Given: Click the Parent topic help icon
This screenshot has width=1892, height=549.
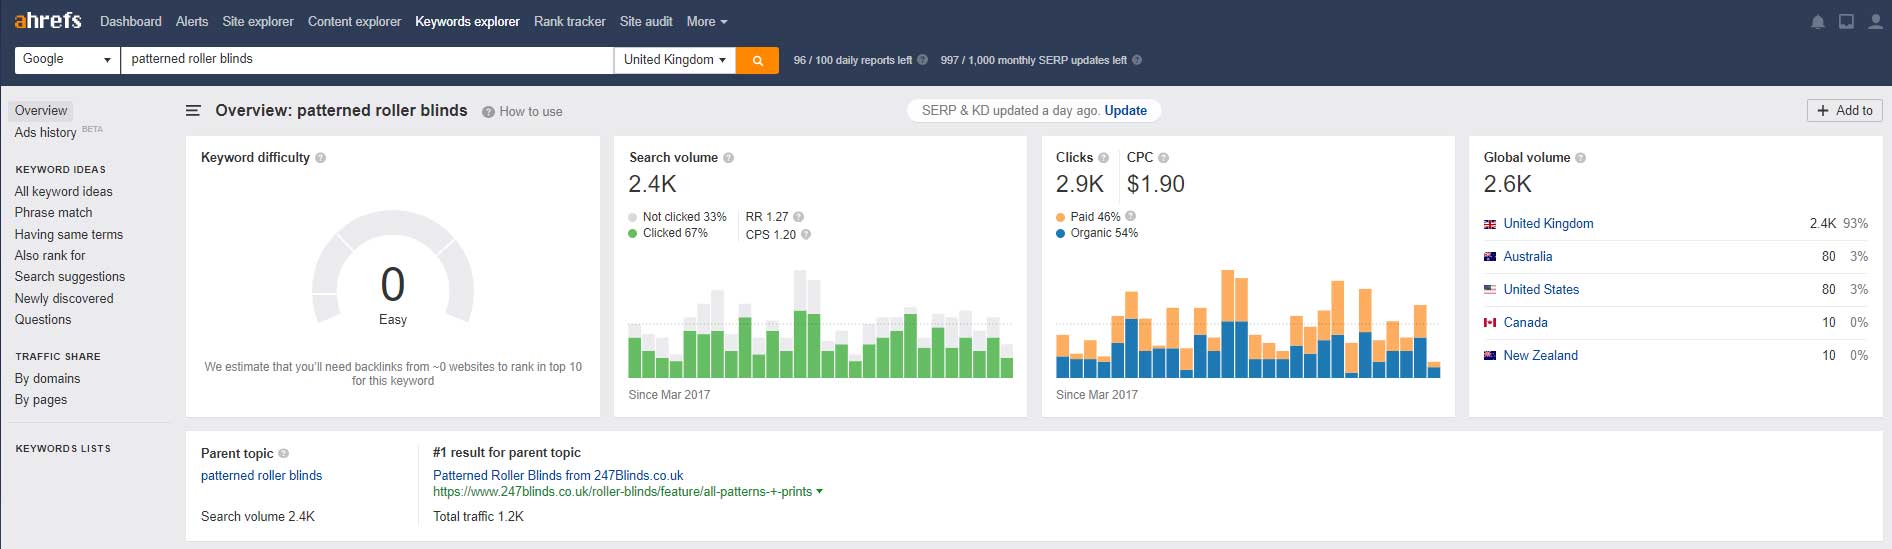Looking at the screenshot, I should tap(283, 453).
